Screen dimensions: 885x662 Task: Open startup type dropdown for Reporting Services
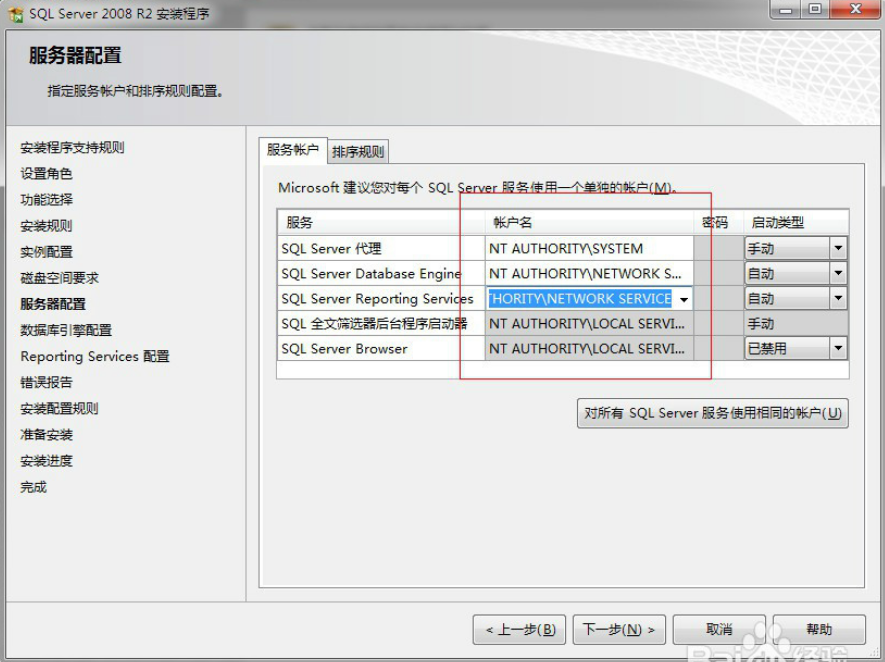838,299
